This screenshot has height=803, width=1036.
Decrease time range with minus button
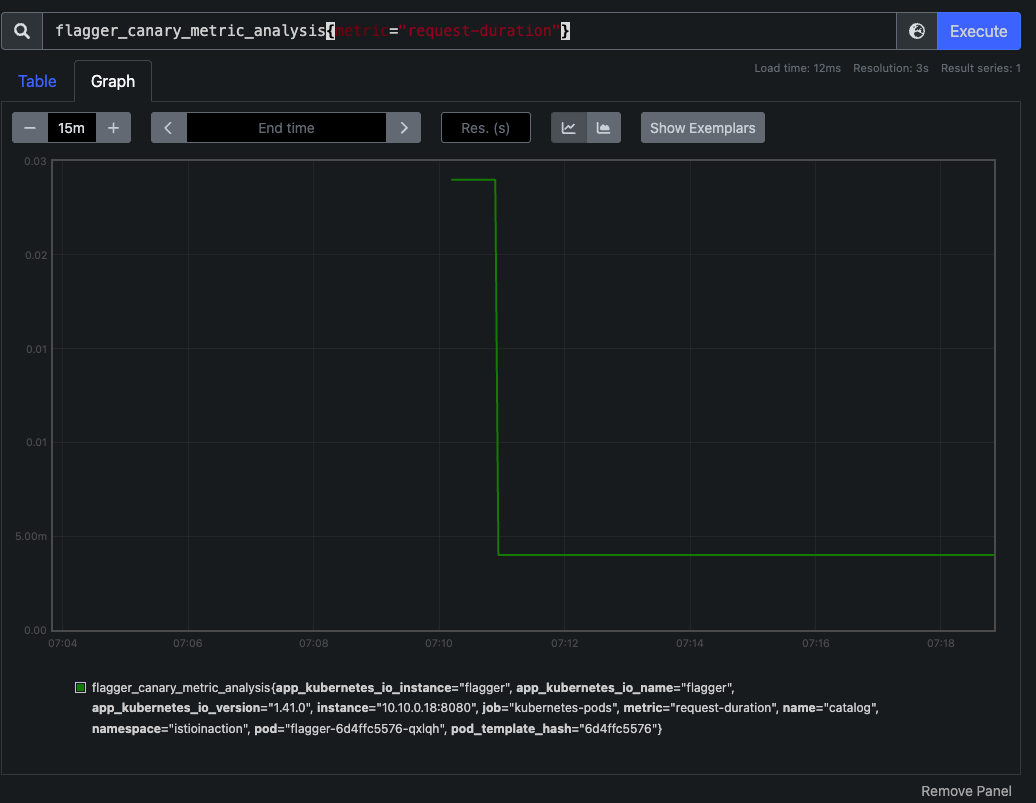(30, 128)
